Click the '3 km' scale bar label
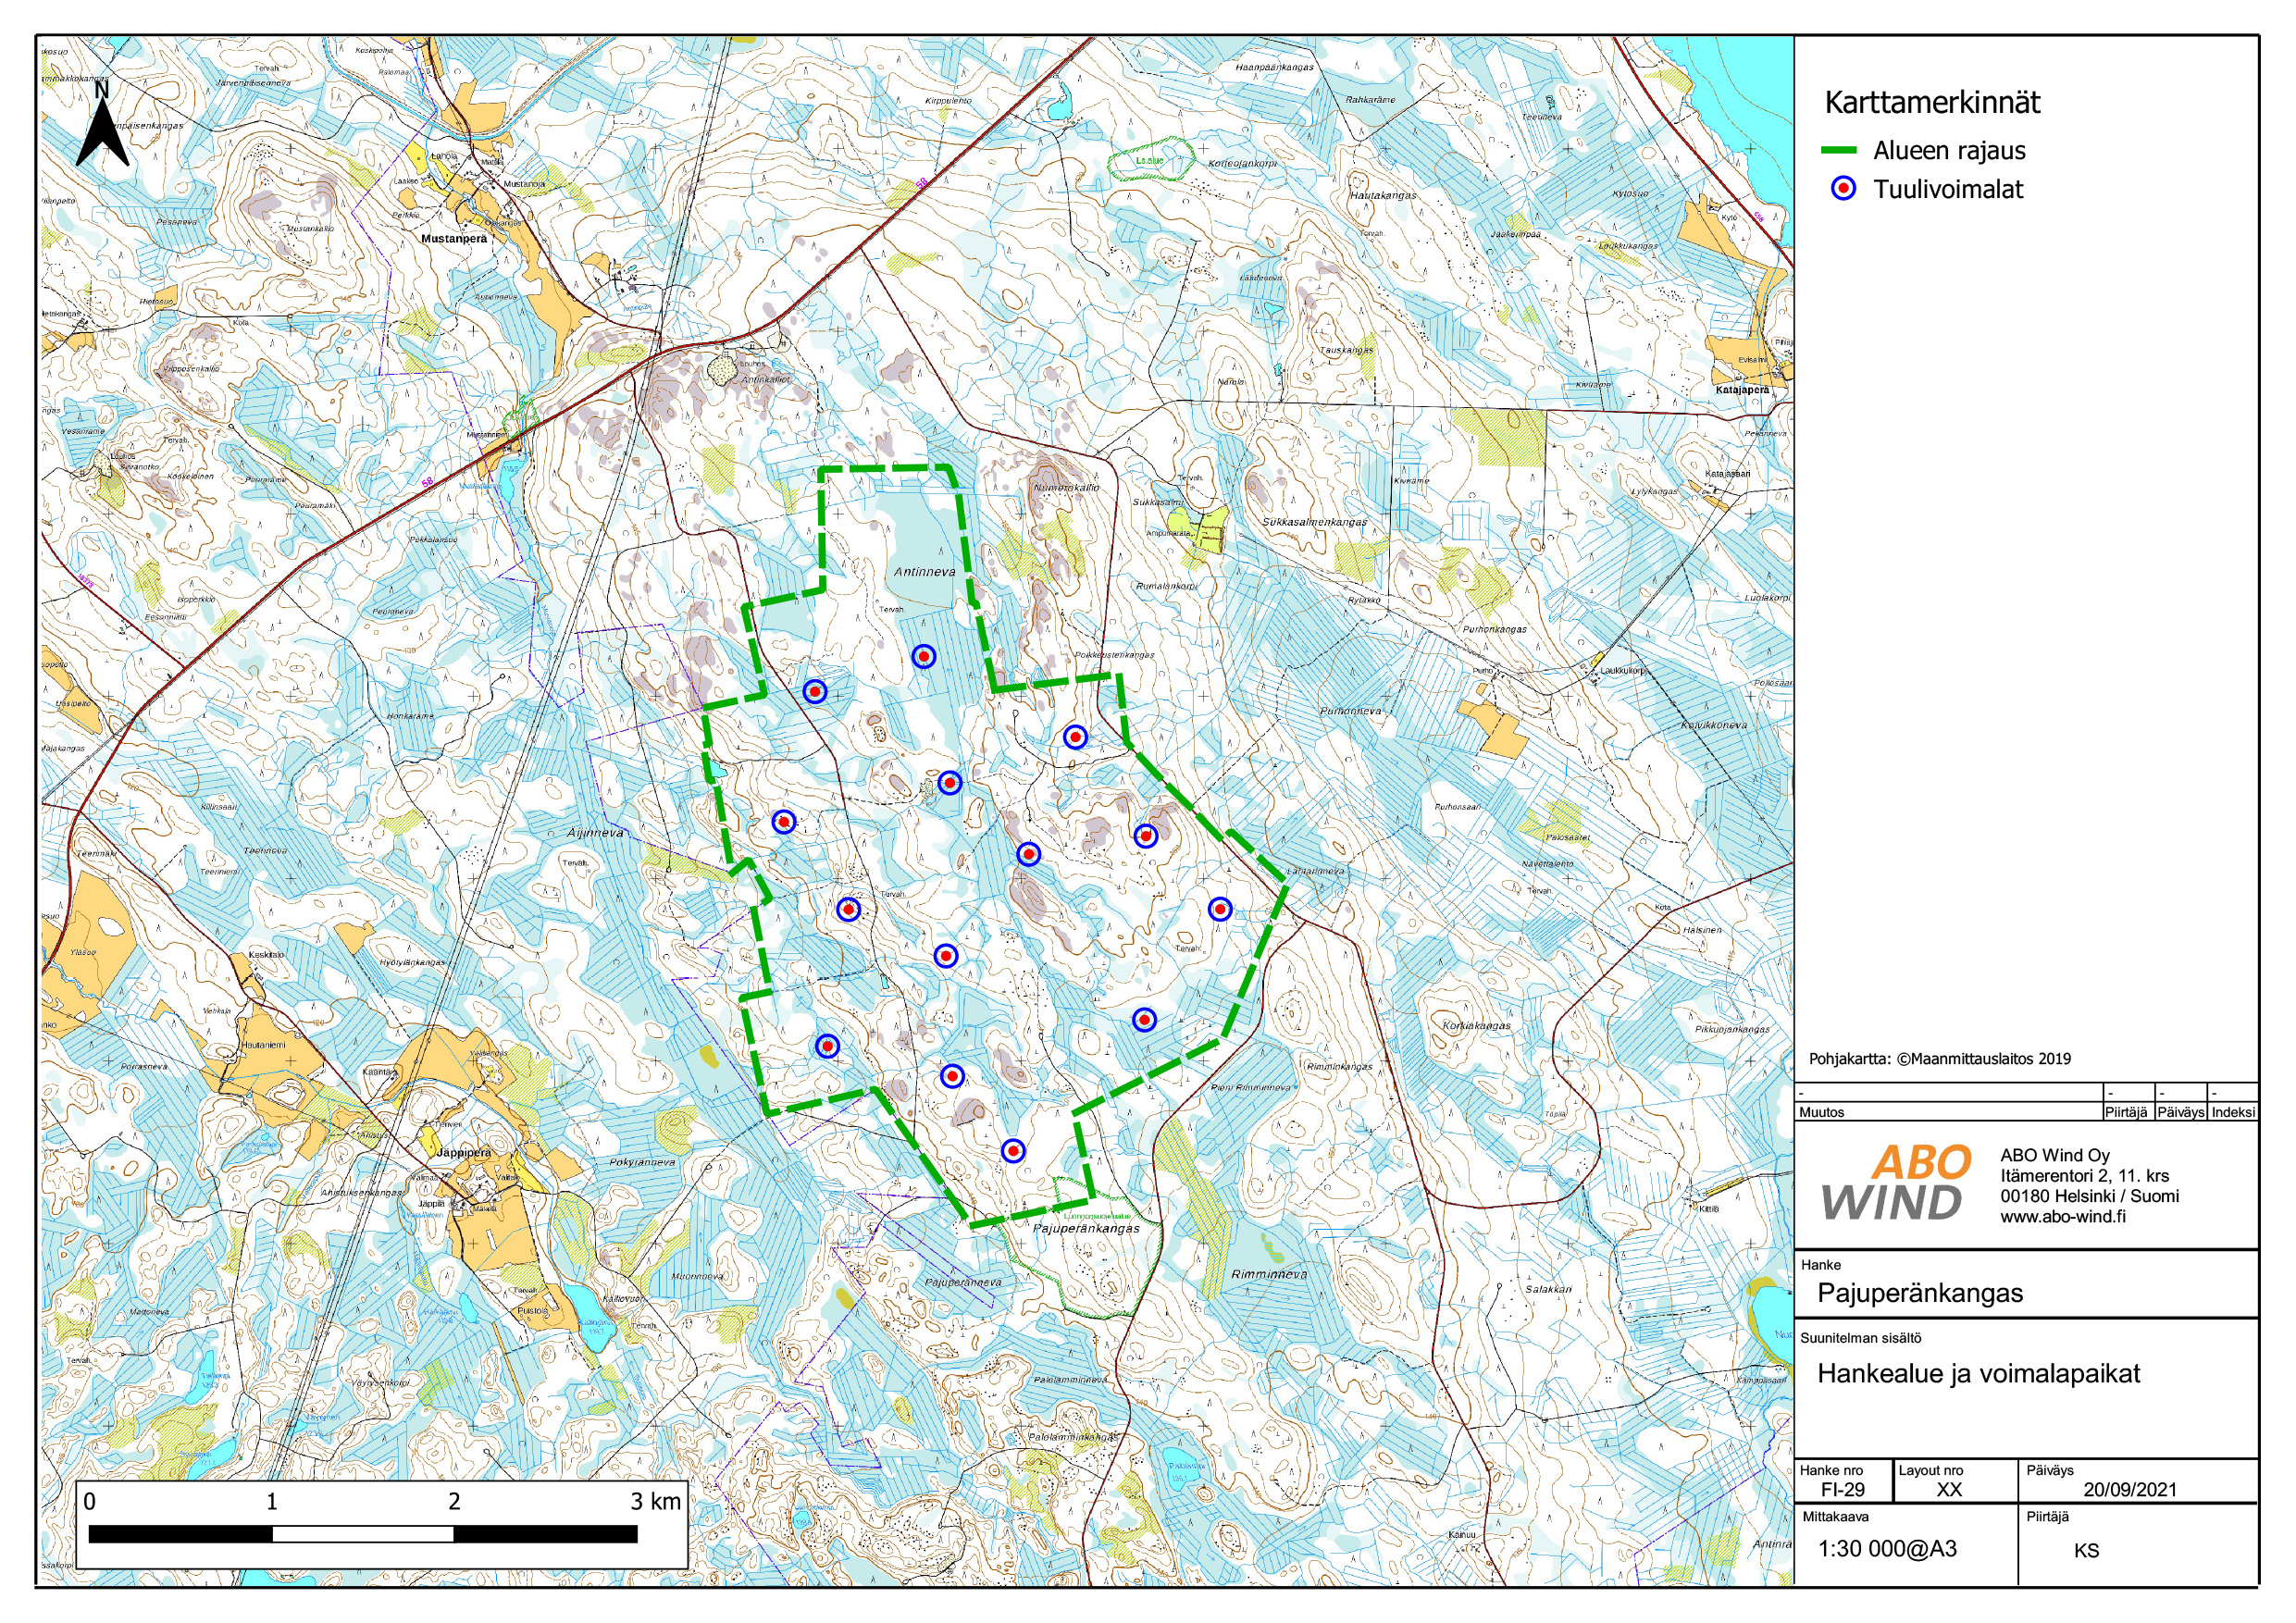Image resolution: width=2296 pixels, height=1623 pixels. coord(656,1501)
